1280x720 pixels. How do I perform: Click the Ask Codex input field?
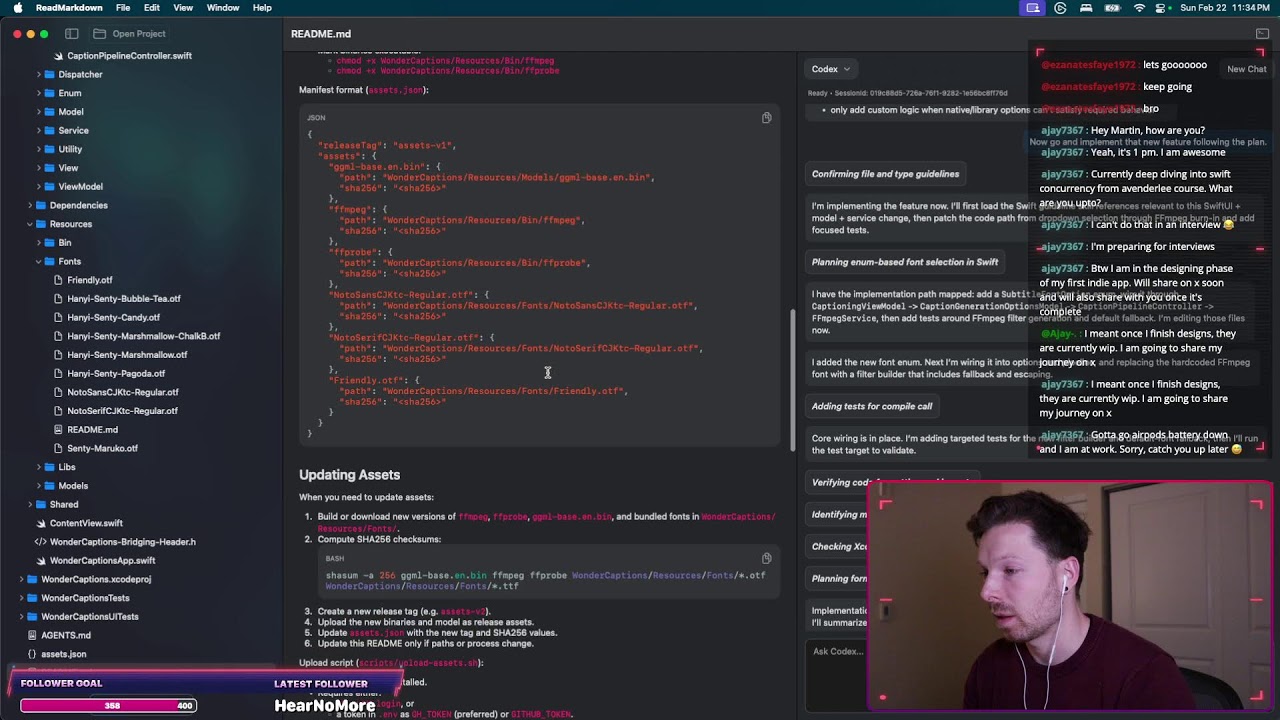tap(838, 652)
